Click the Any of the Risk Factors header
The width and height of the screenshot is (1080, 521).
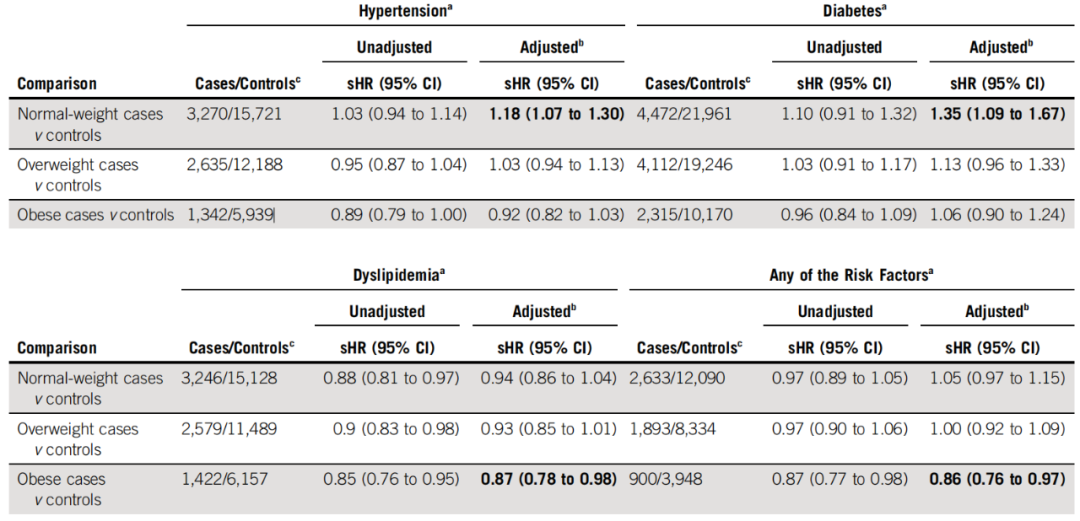point(852,276)
